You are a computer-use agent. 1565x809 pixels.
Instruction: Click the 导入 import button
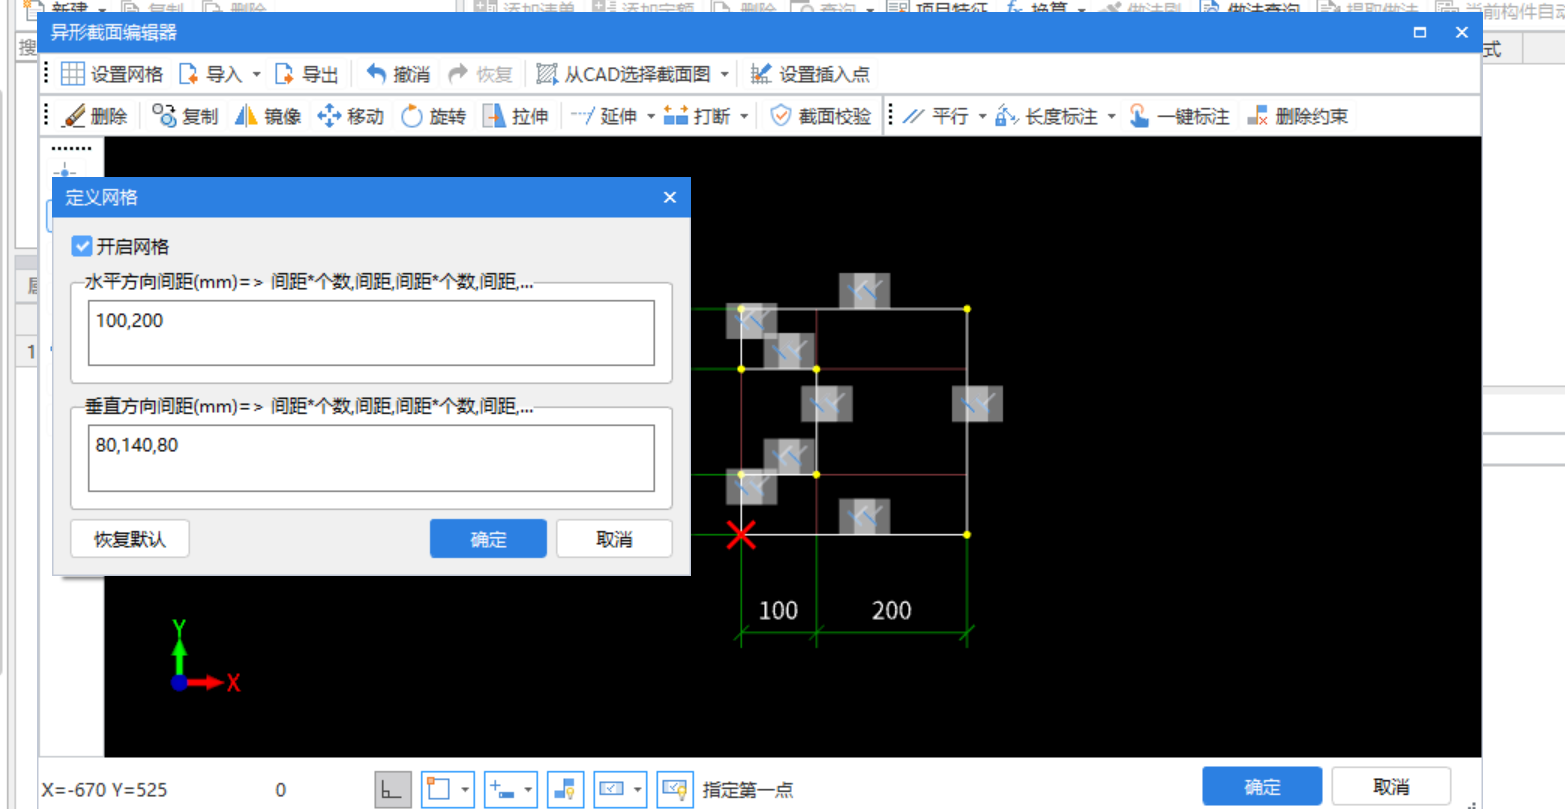(210, 74)
